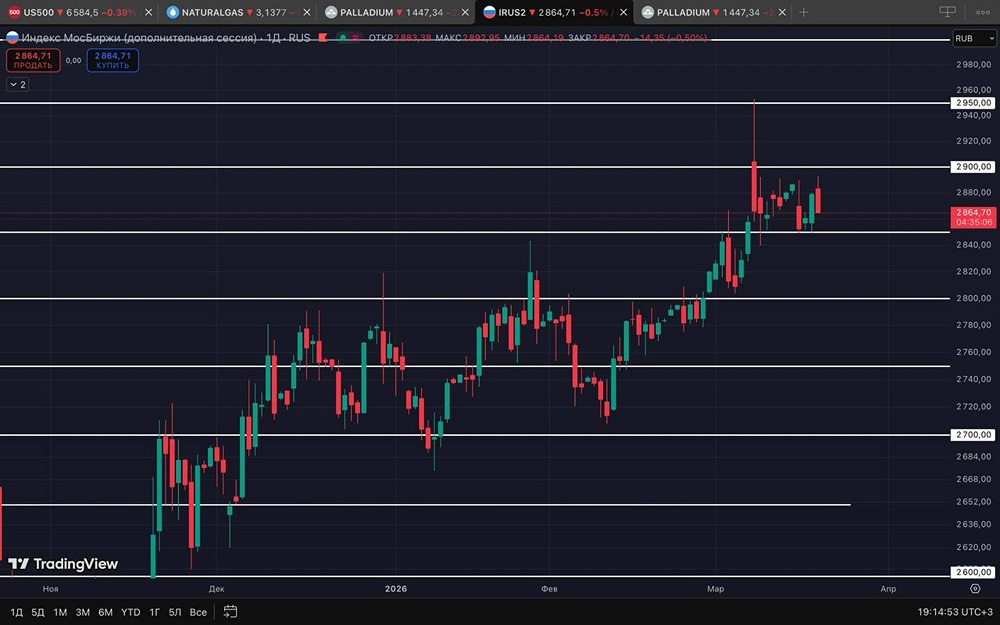Click the Апр label on the time axis
1000x625 pixels.
point(888,589)
